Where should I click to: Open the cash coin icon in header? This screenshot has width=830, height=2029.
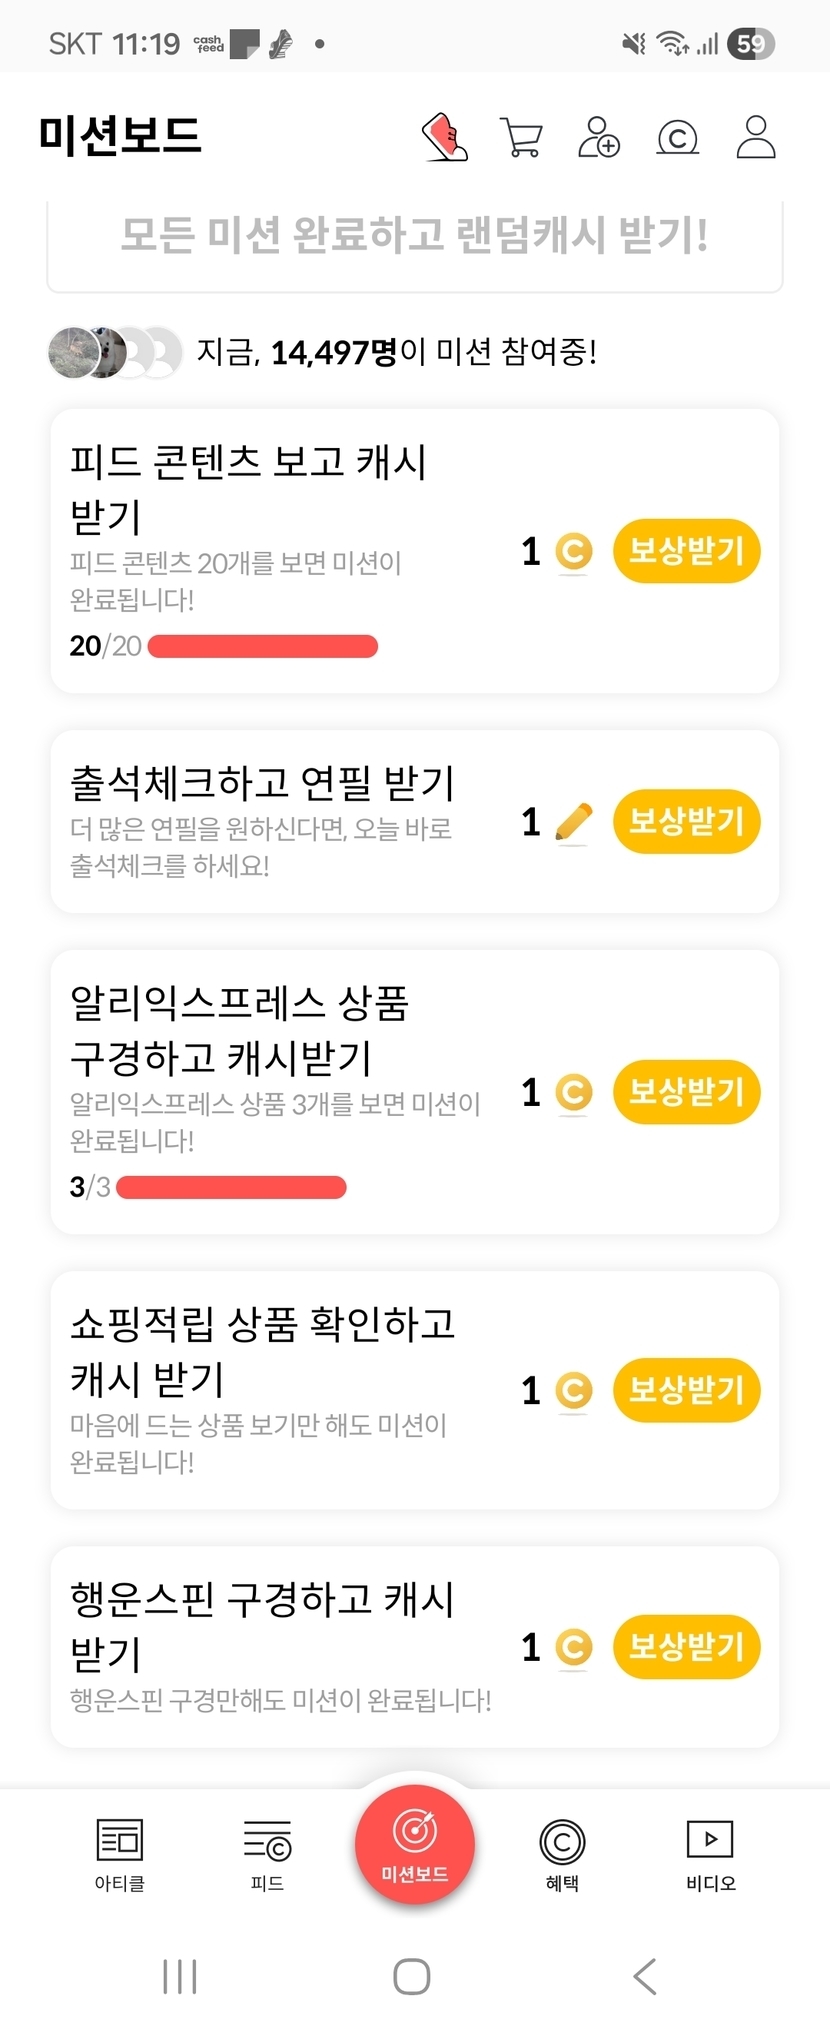pyautogui.click(x=677, y=138)
